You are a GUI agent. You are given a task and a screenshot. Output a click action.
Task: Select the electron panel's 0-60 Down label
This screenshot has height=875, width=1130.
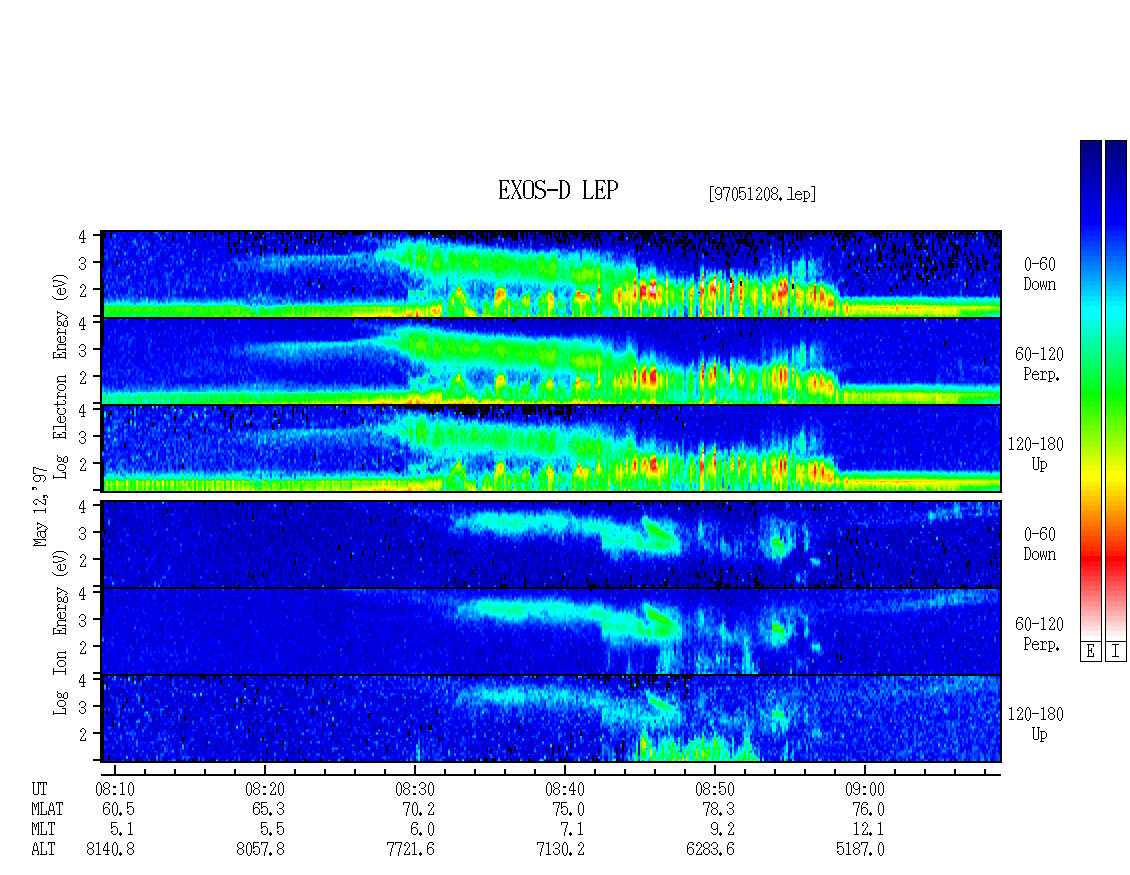1039,275
